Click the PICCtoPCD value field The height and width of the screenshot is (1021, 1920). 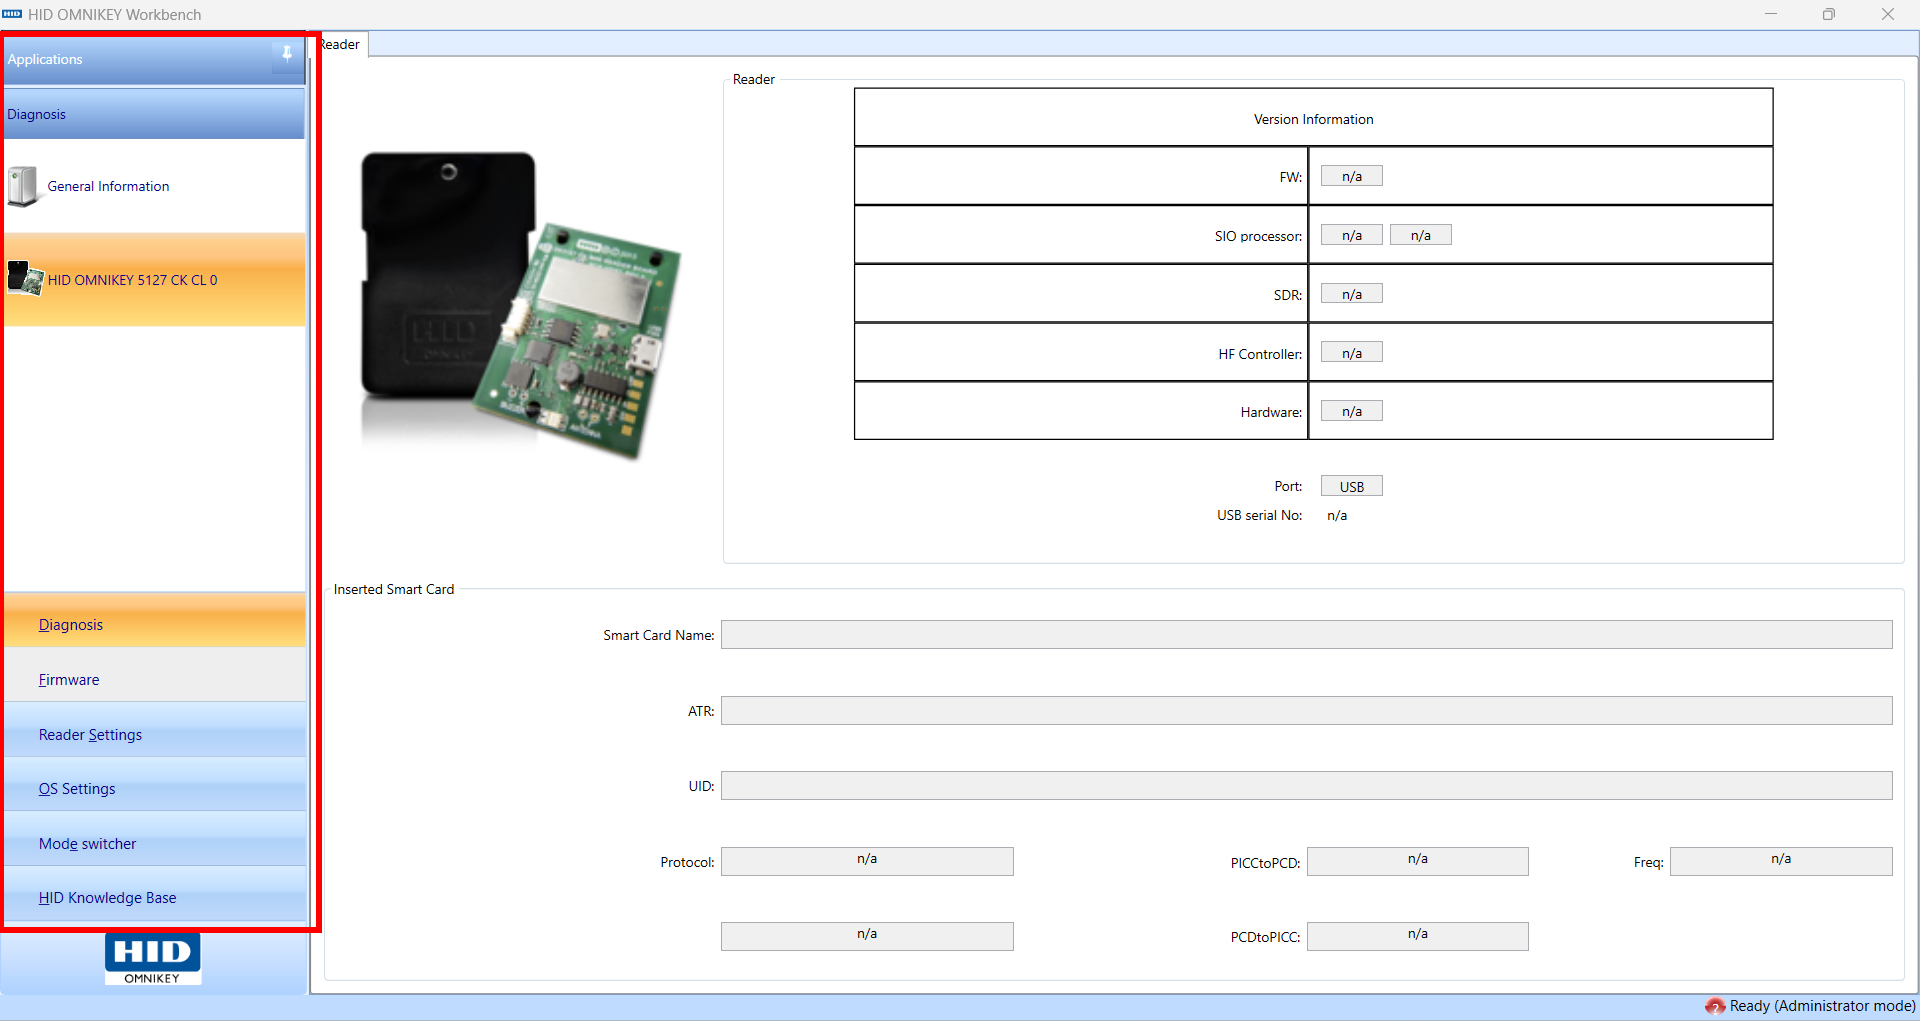coord(1417,861)
